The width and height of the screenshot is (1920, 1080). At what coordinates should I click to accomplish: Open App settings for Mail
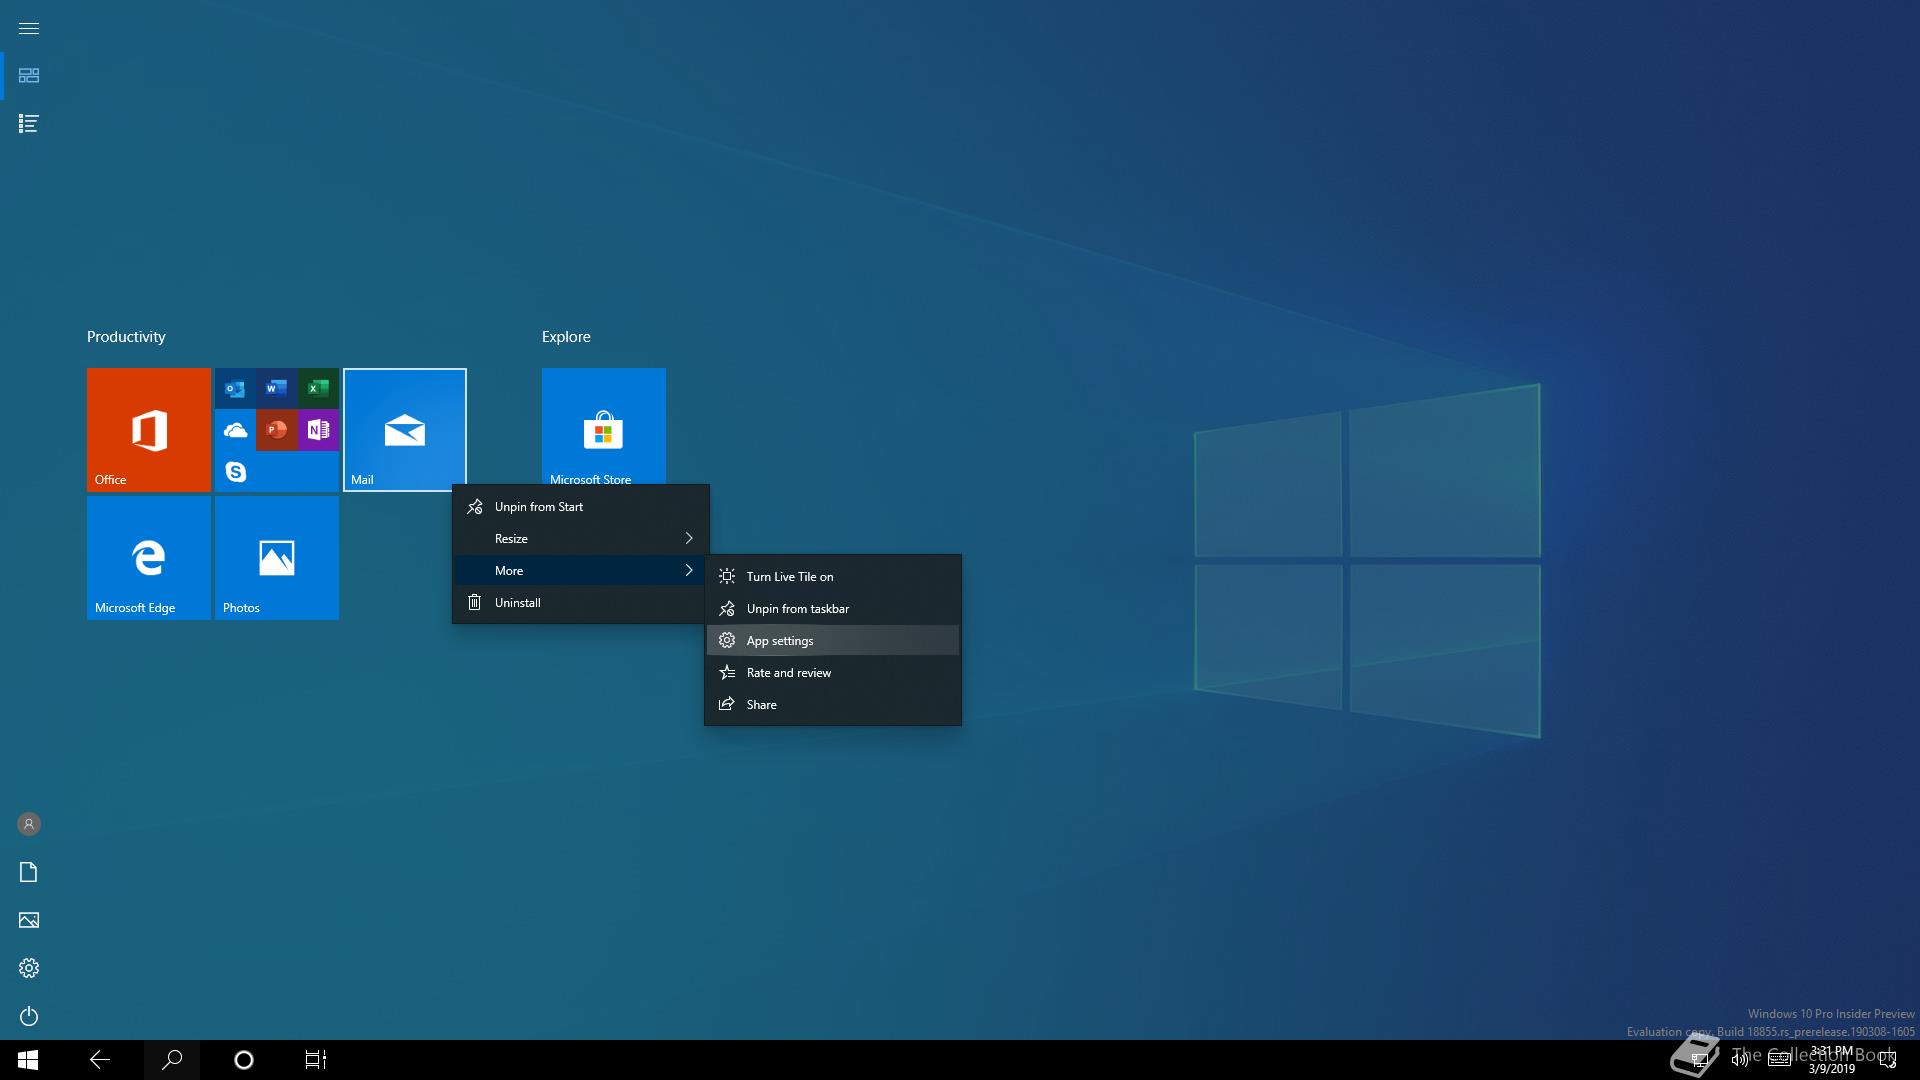833,641
